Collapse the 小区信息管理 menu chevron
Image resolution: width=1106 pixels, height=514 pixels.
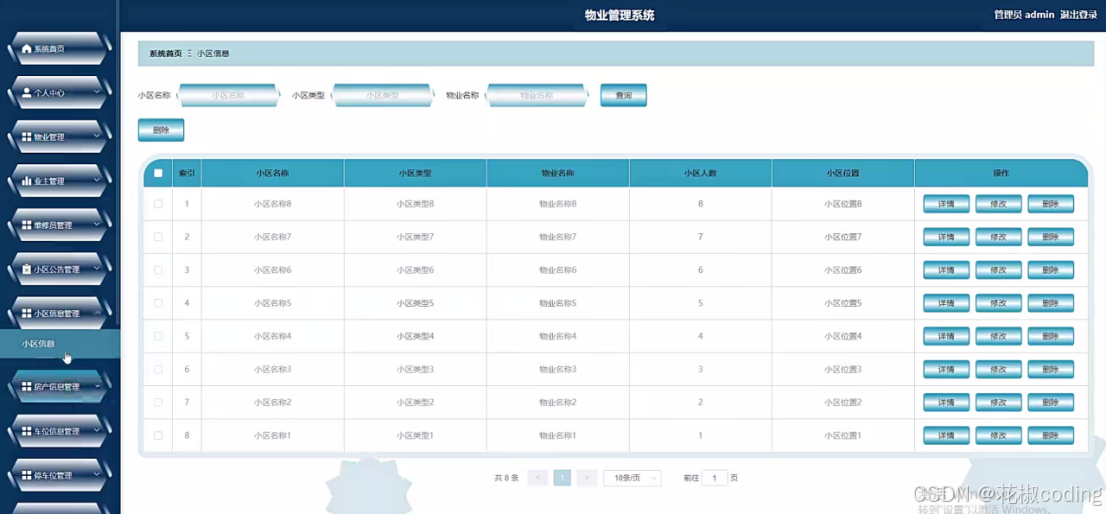[97, 313]
